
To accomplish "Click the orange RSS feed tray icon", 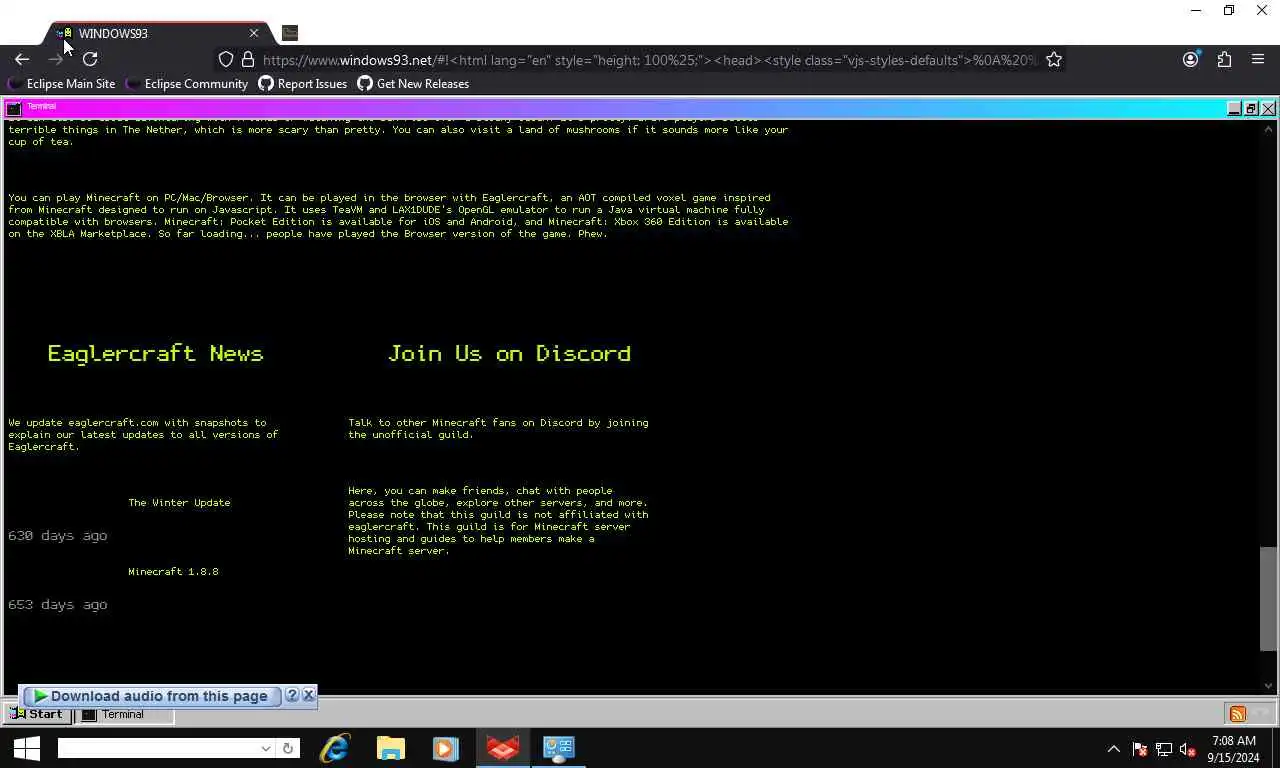I will click(x=1237, y=714).
